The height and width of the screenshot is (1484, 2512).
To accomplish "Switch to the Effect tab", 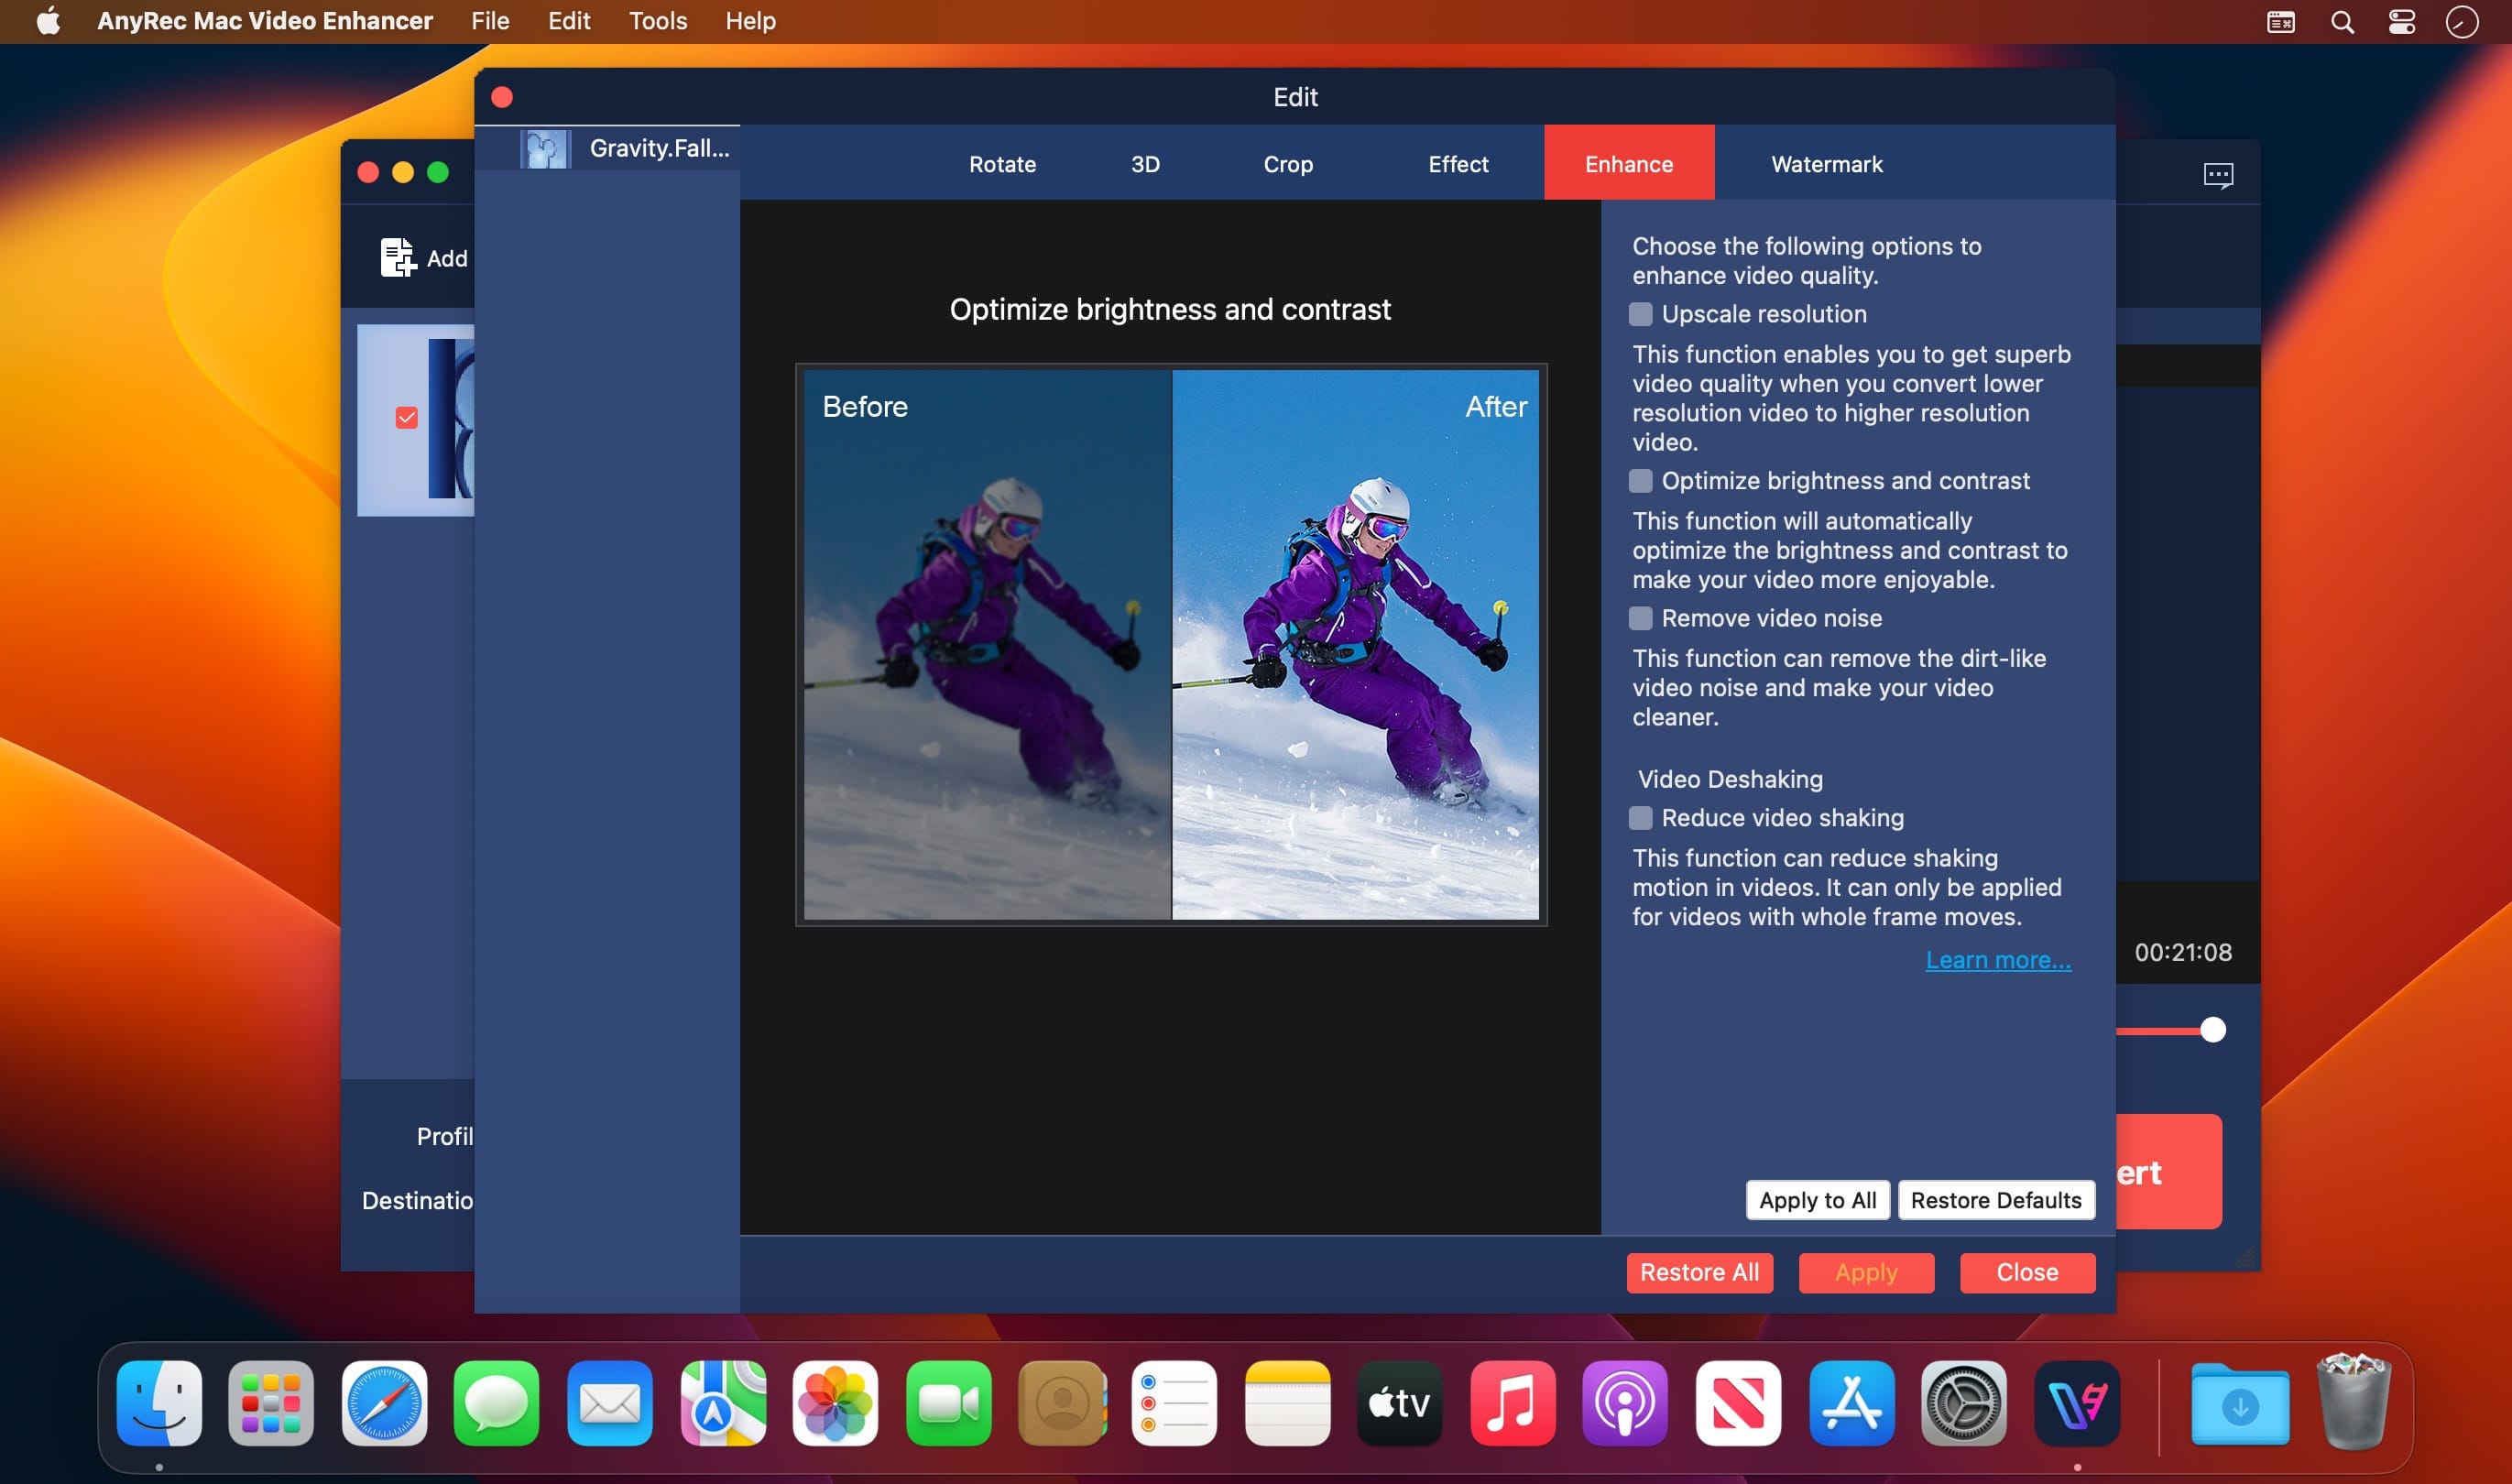I will click(x=1458, y=164).
